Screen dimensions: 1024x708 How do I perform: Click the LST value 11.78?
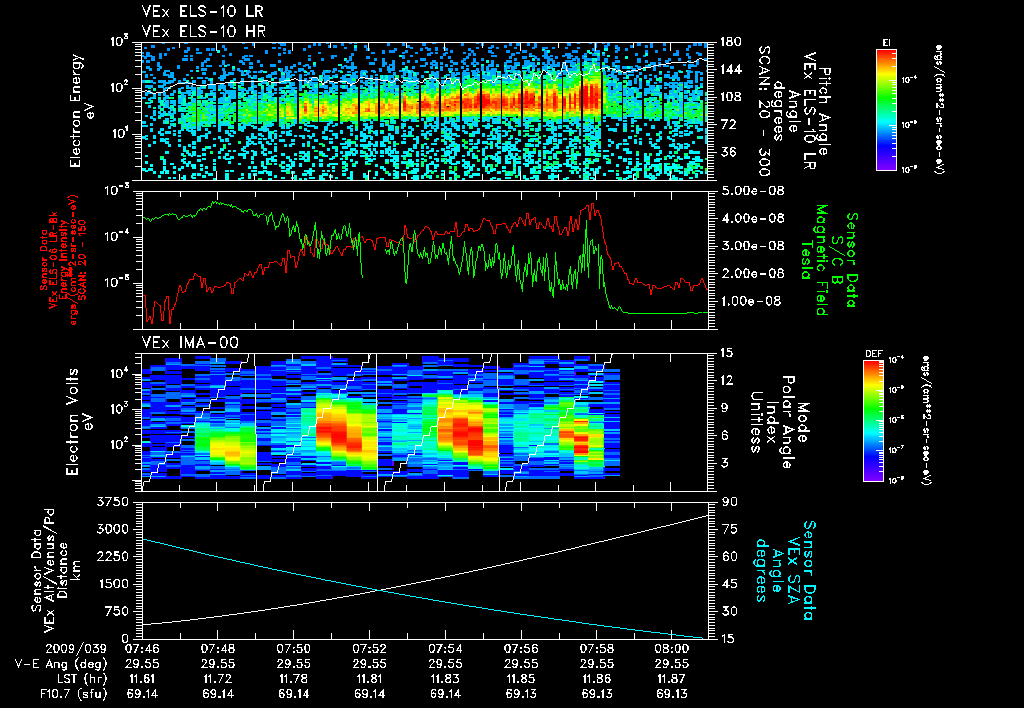point(294,679)
